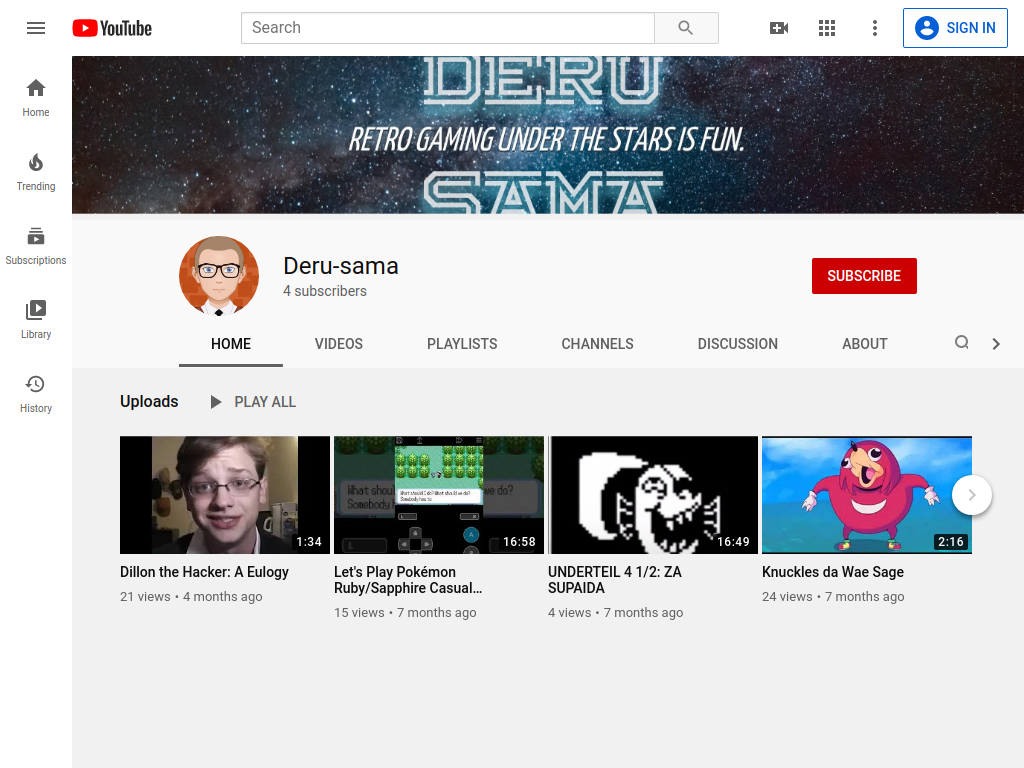Click title 'Knuckles da Wae Sage'
The width and height of the screenshot is (1024, 768).
(x=833, y=572)
